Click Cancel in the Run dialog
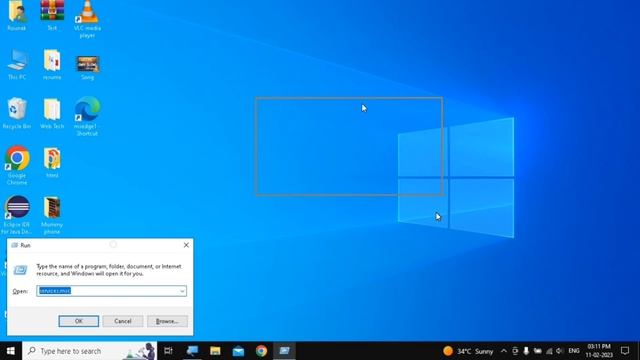 coord(123,321)
